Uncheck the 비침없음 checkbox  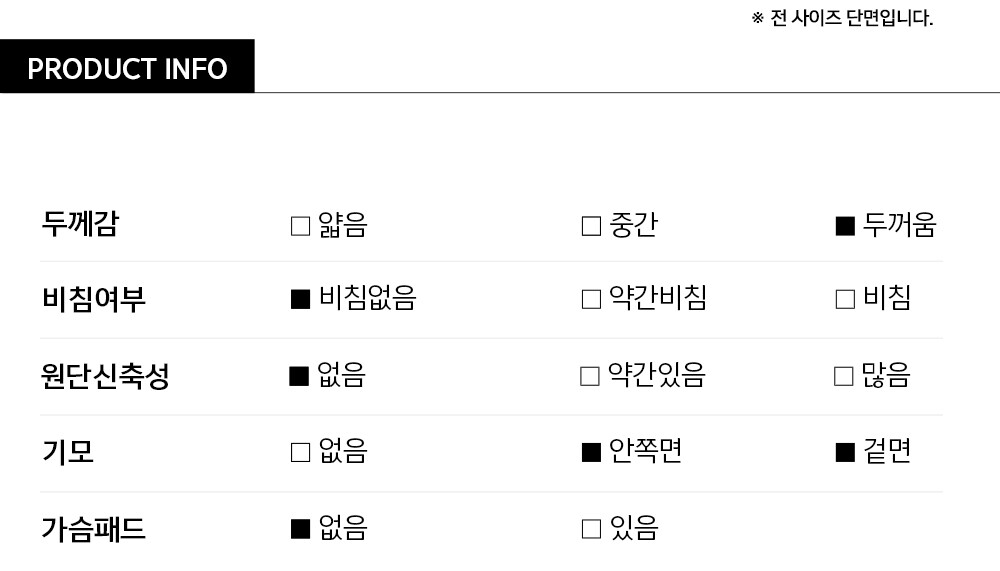(x=300, y=299)
